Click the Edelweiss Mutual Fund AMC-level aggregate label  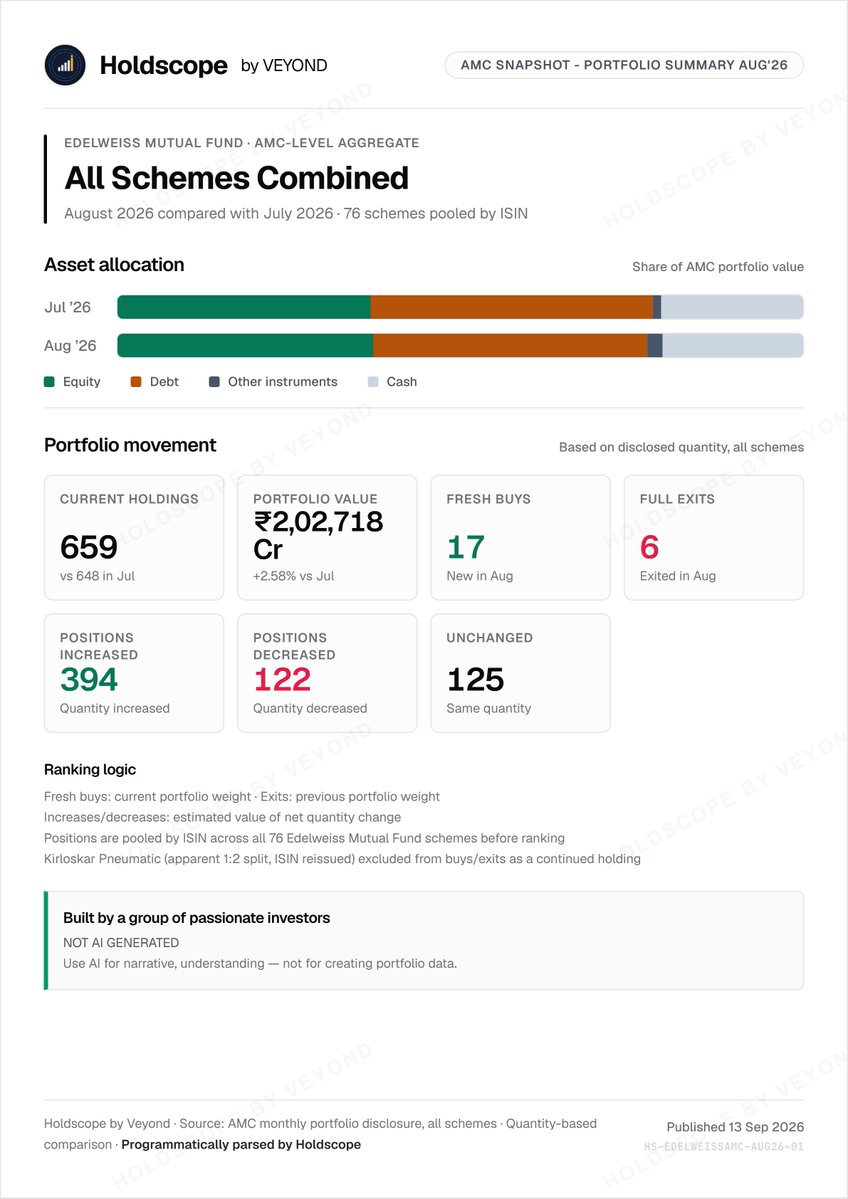coord(242,143)
